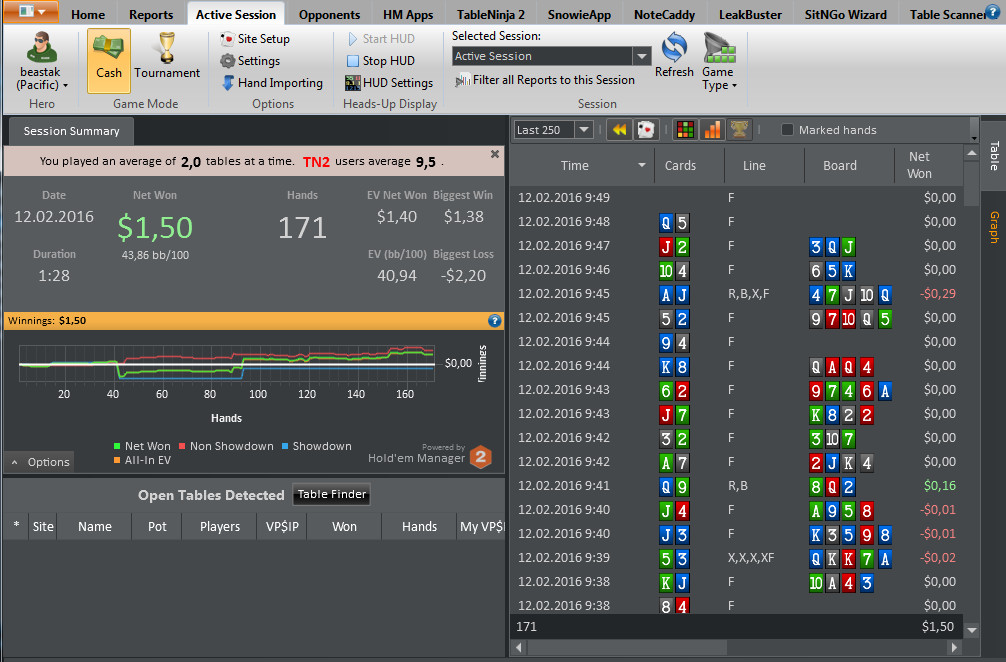Click the yellow rewind replay icon

tap(619, 130)
